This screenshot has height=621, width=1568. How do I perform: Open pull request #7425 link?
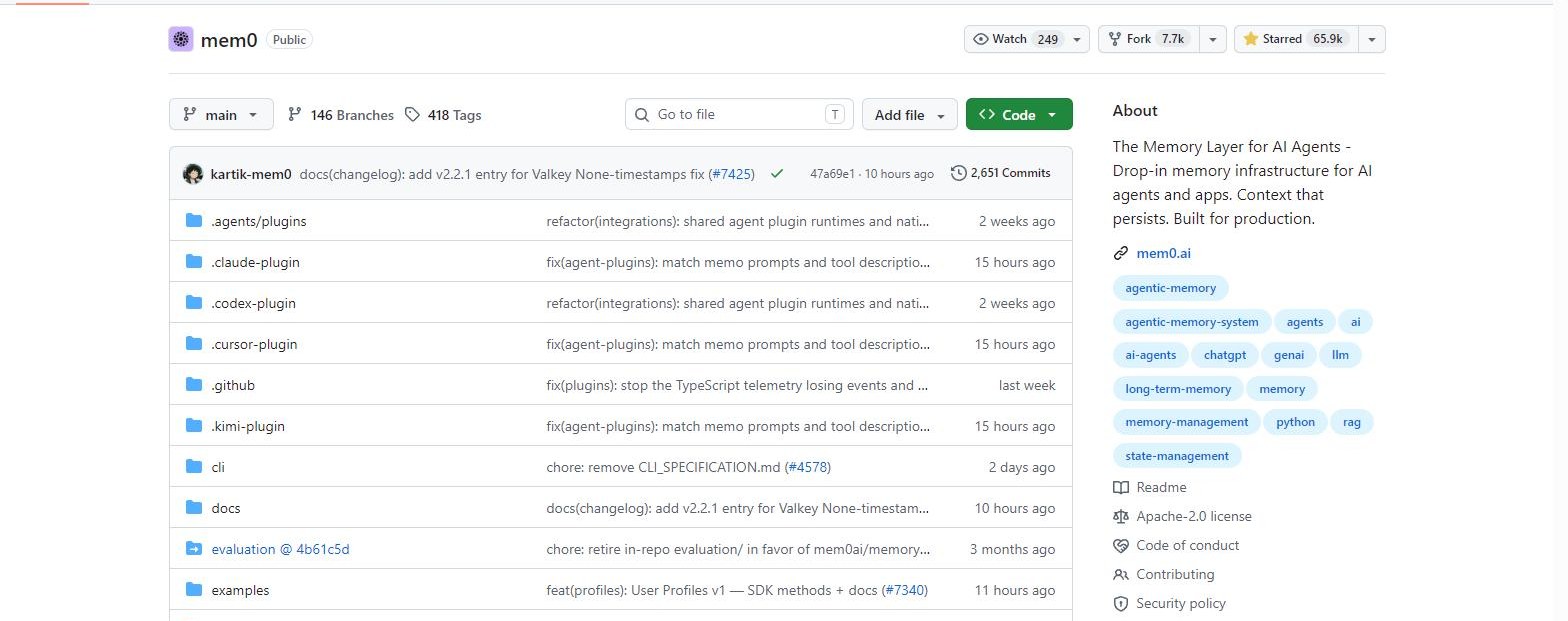click(x=731, y=174)
